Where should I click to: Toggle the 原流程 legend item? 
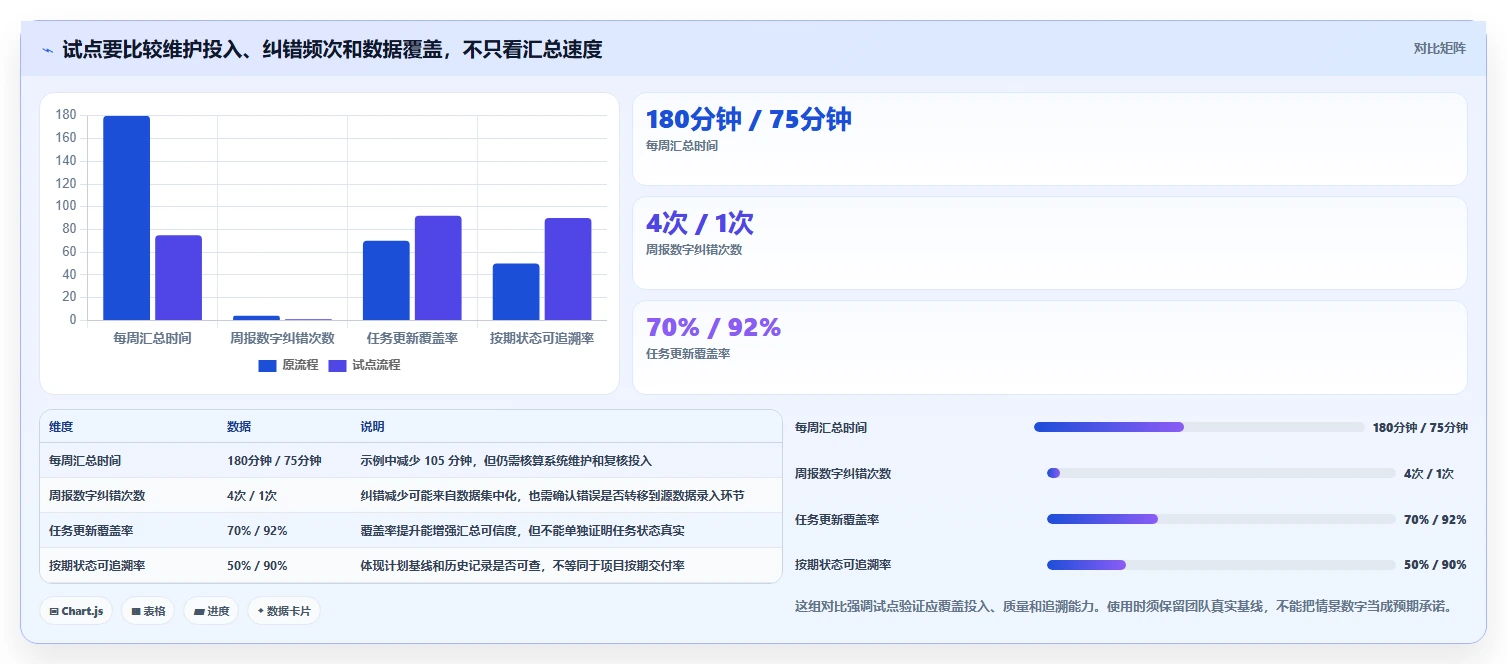(x=288, y=365)
